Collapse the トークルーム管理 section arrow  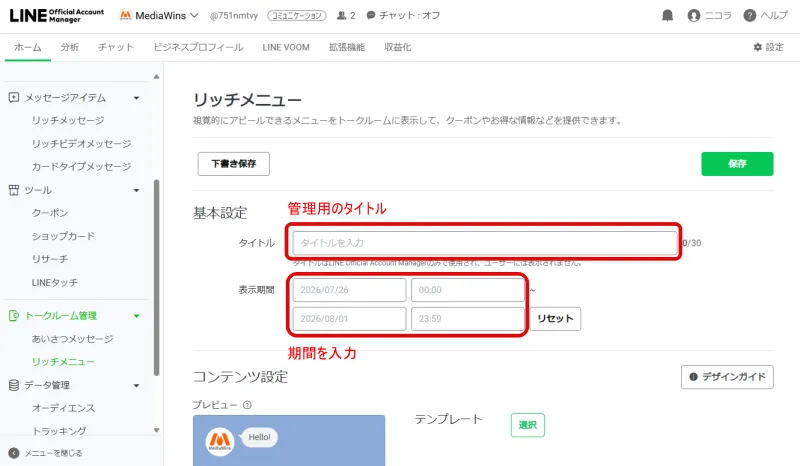(x=136, y=316)
